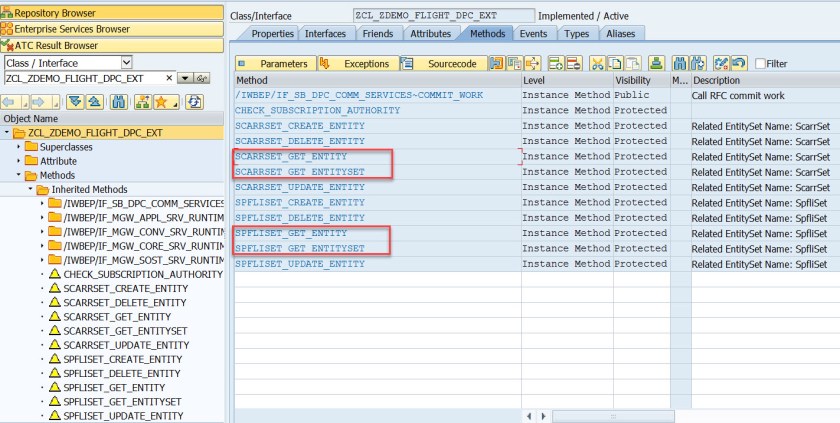Switch to the Attributes tab
Image resolution: width=840 pixels, height=423 pixels.
(430, 34)
